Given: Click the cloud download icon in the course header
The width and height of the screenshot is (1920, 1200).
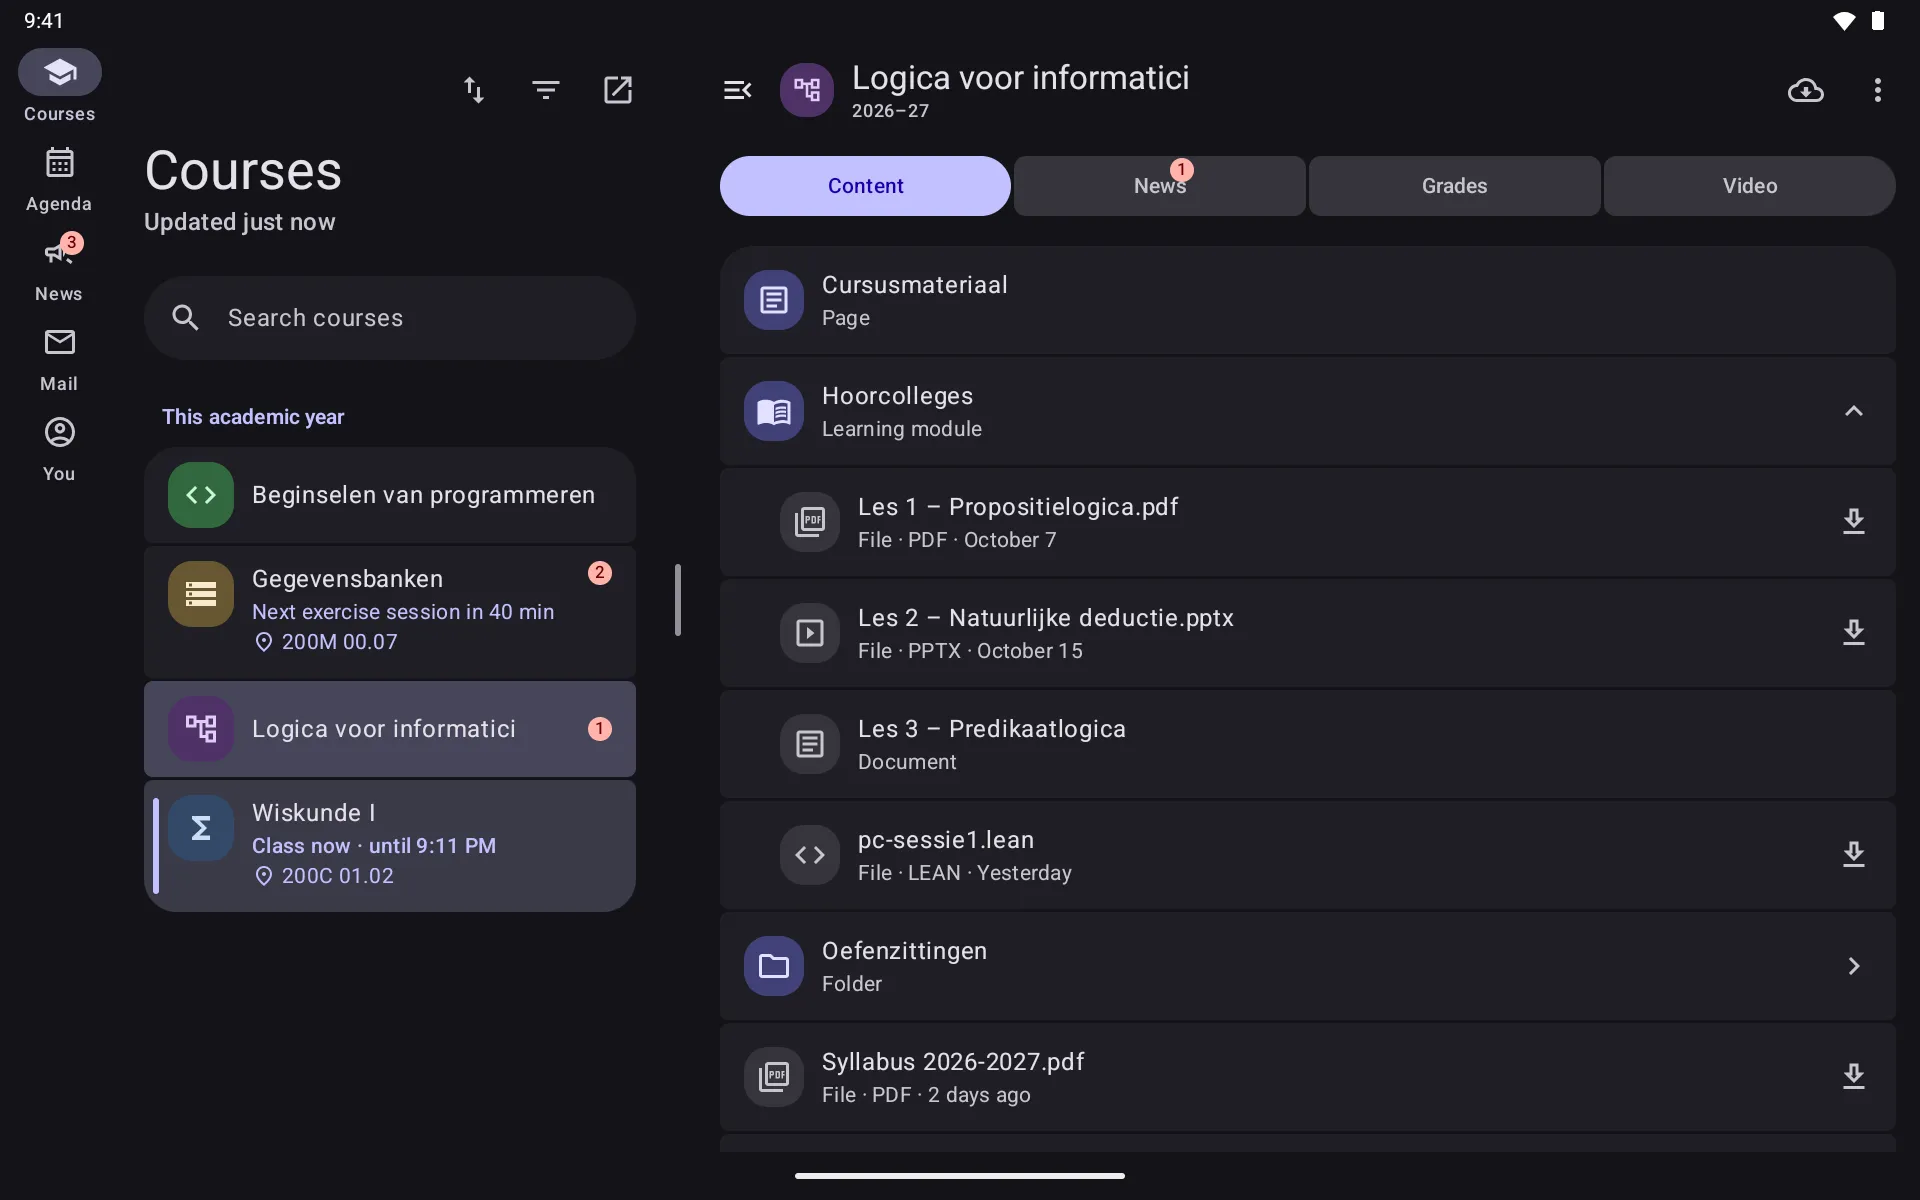Looking at the screenshot, I should (1806, 90).
